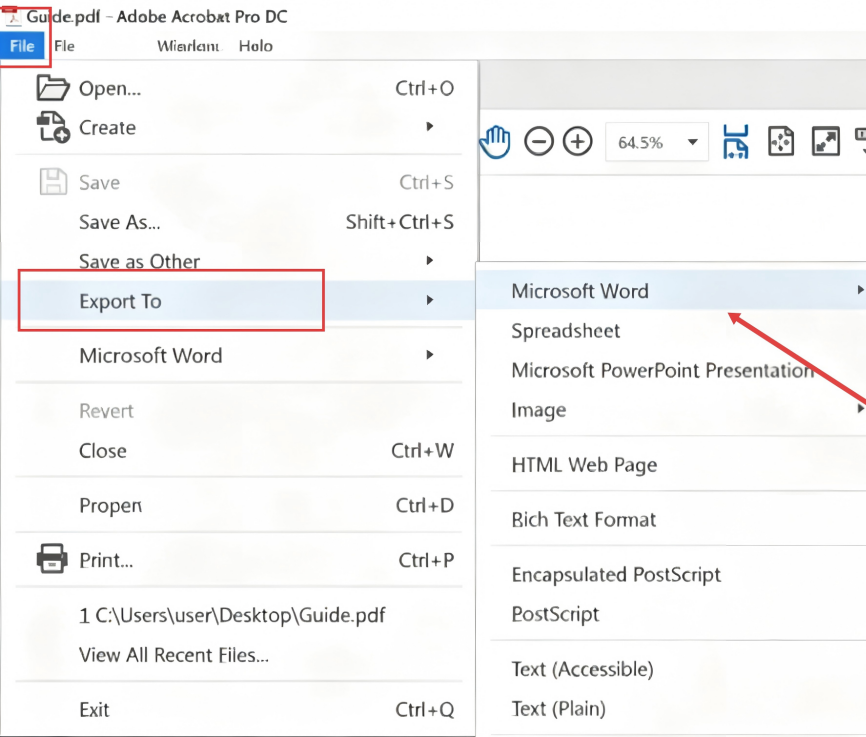866x737 pixels.
Task: Choose Close menu entry
Action: tap(238, 451)
